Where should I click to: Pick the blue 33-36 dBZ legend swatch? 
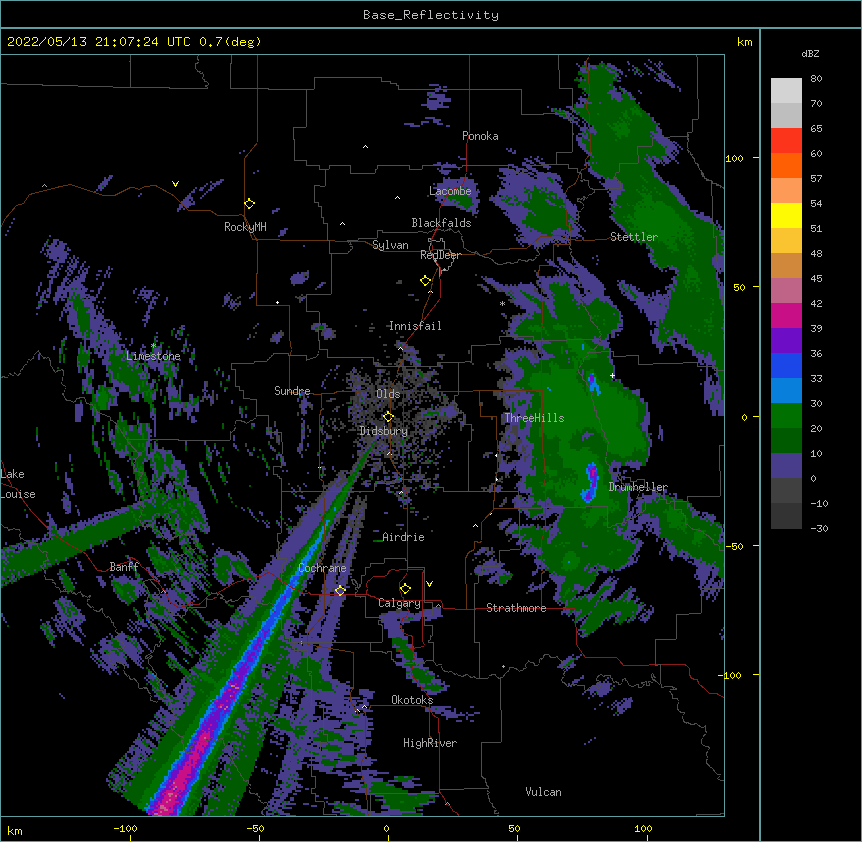tap(786, 365)
